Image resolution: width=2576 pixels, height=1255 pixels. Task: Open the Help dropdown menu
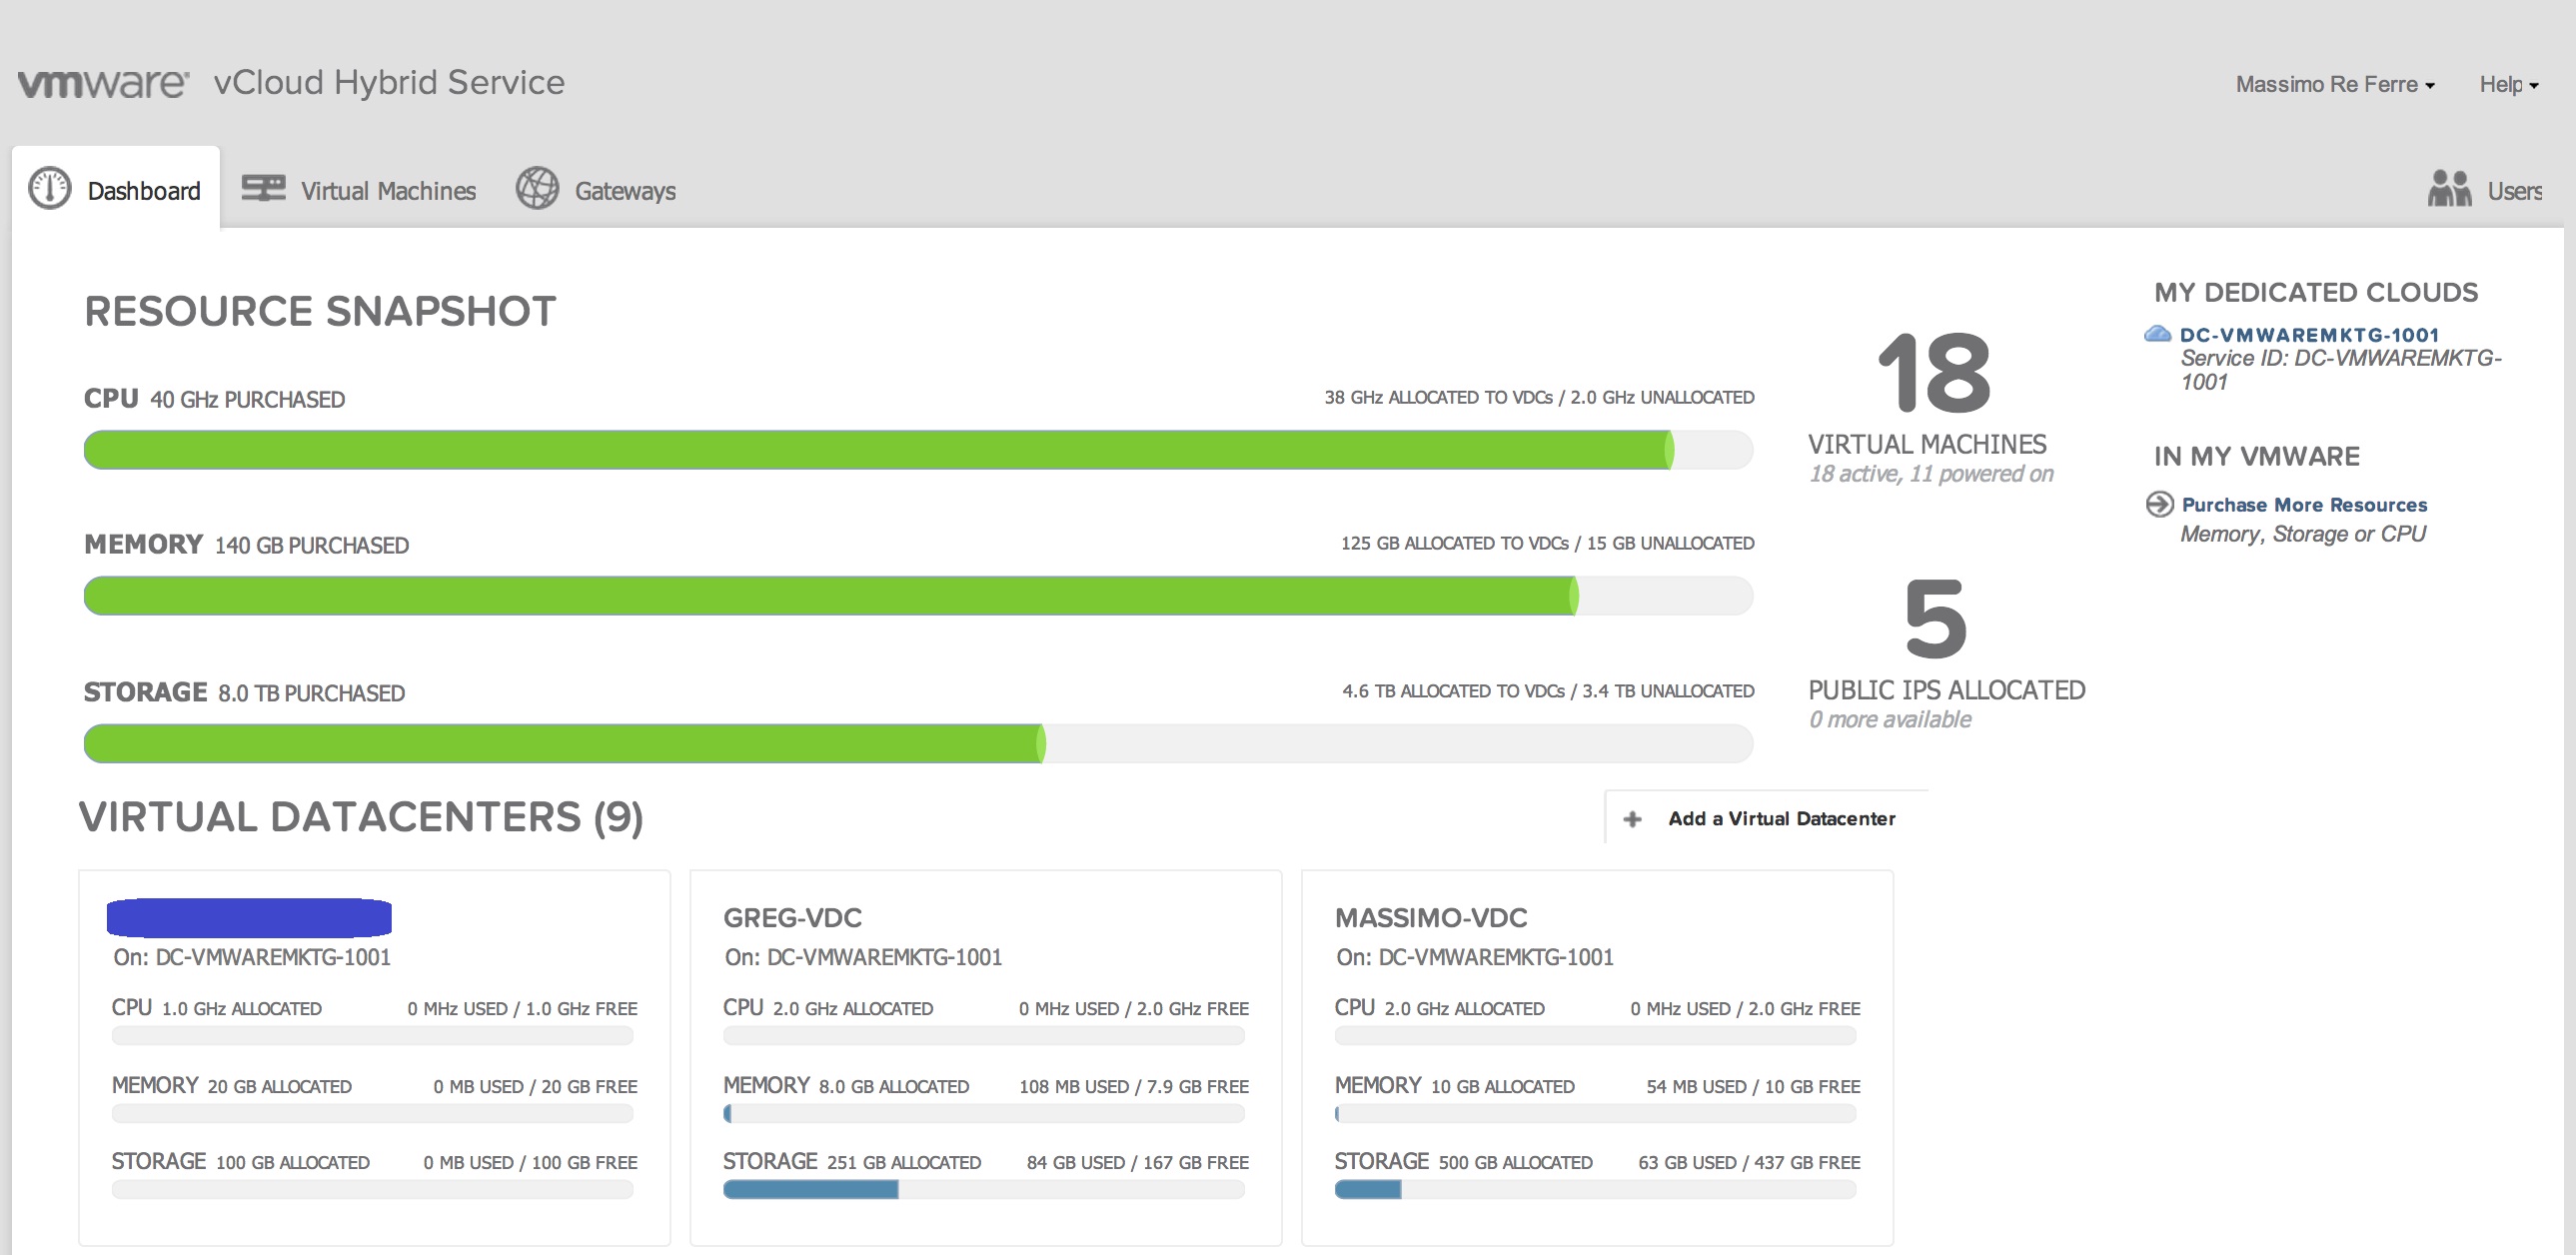[x=2508, y=85]
